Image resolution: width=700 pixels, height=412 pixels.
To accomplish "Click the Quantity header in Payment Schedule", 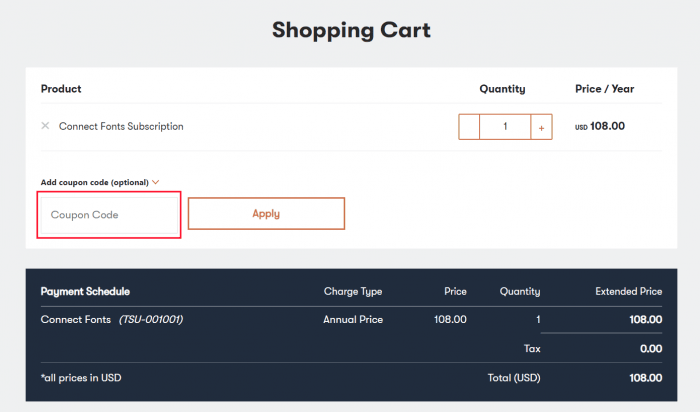I will pos(520,291).
